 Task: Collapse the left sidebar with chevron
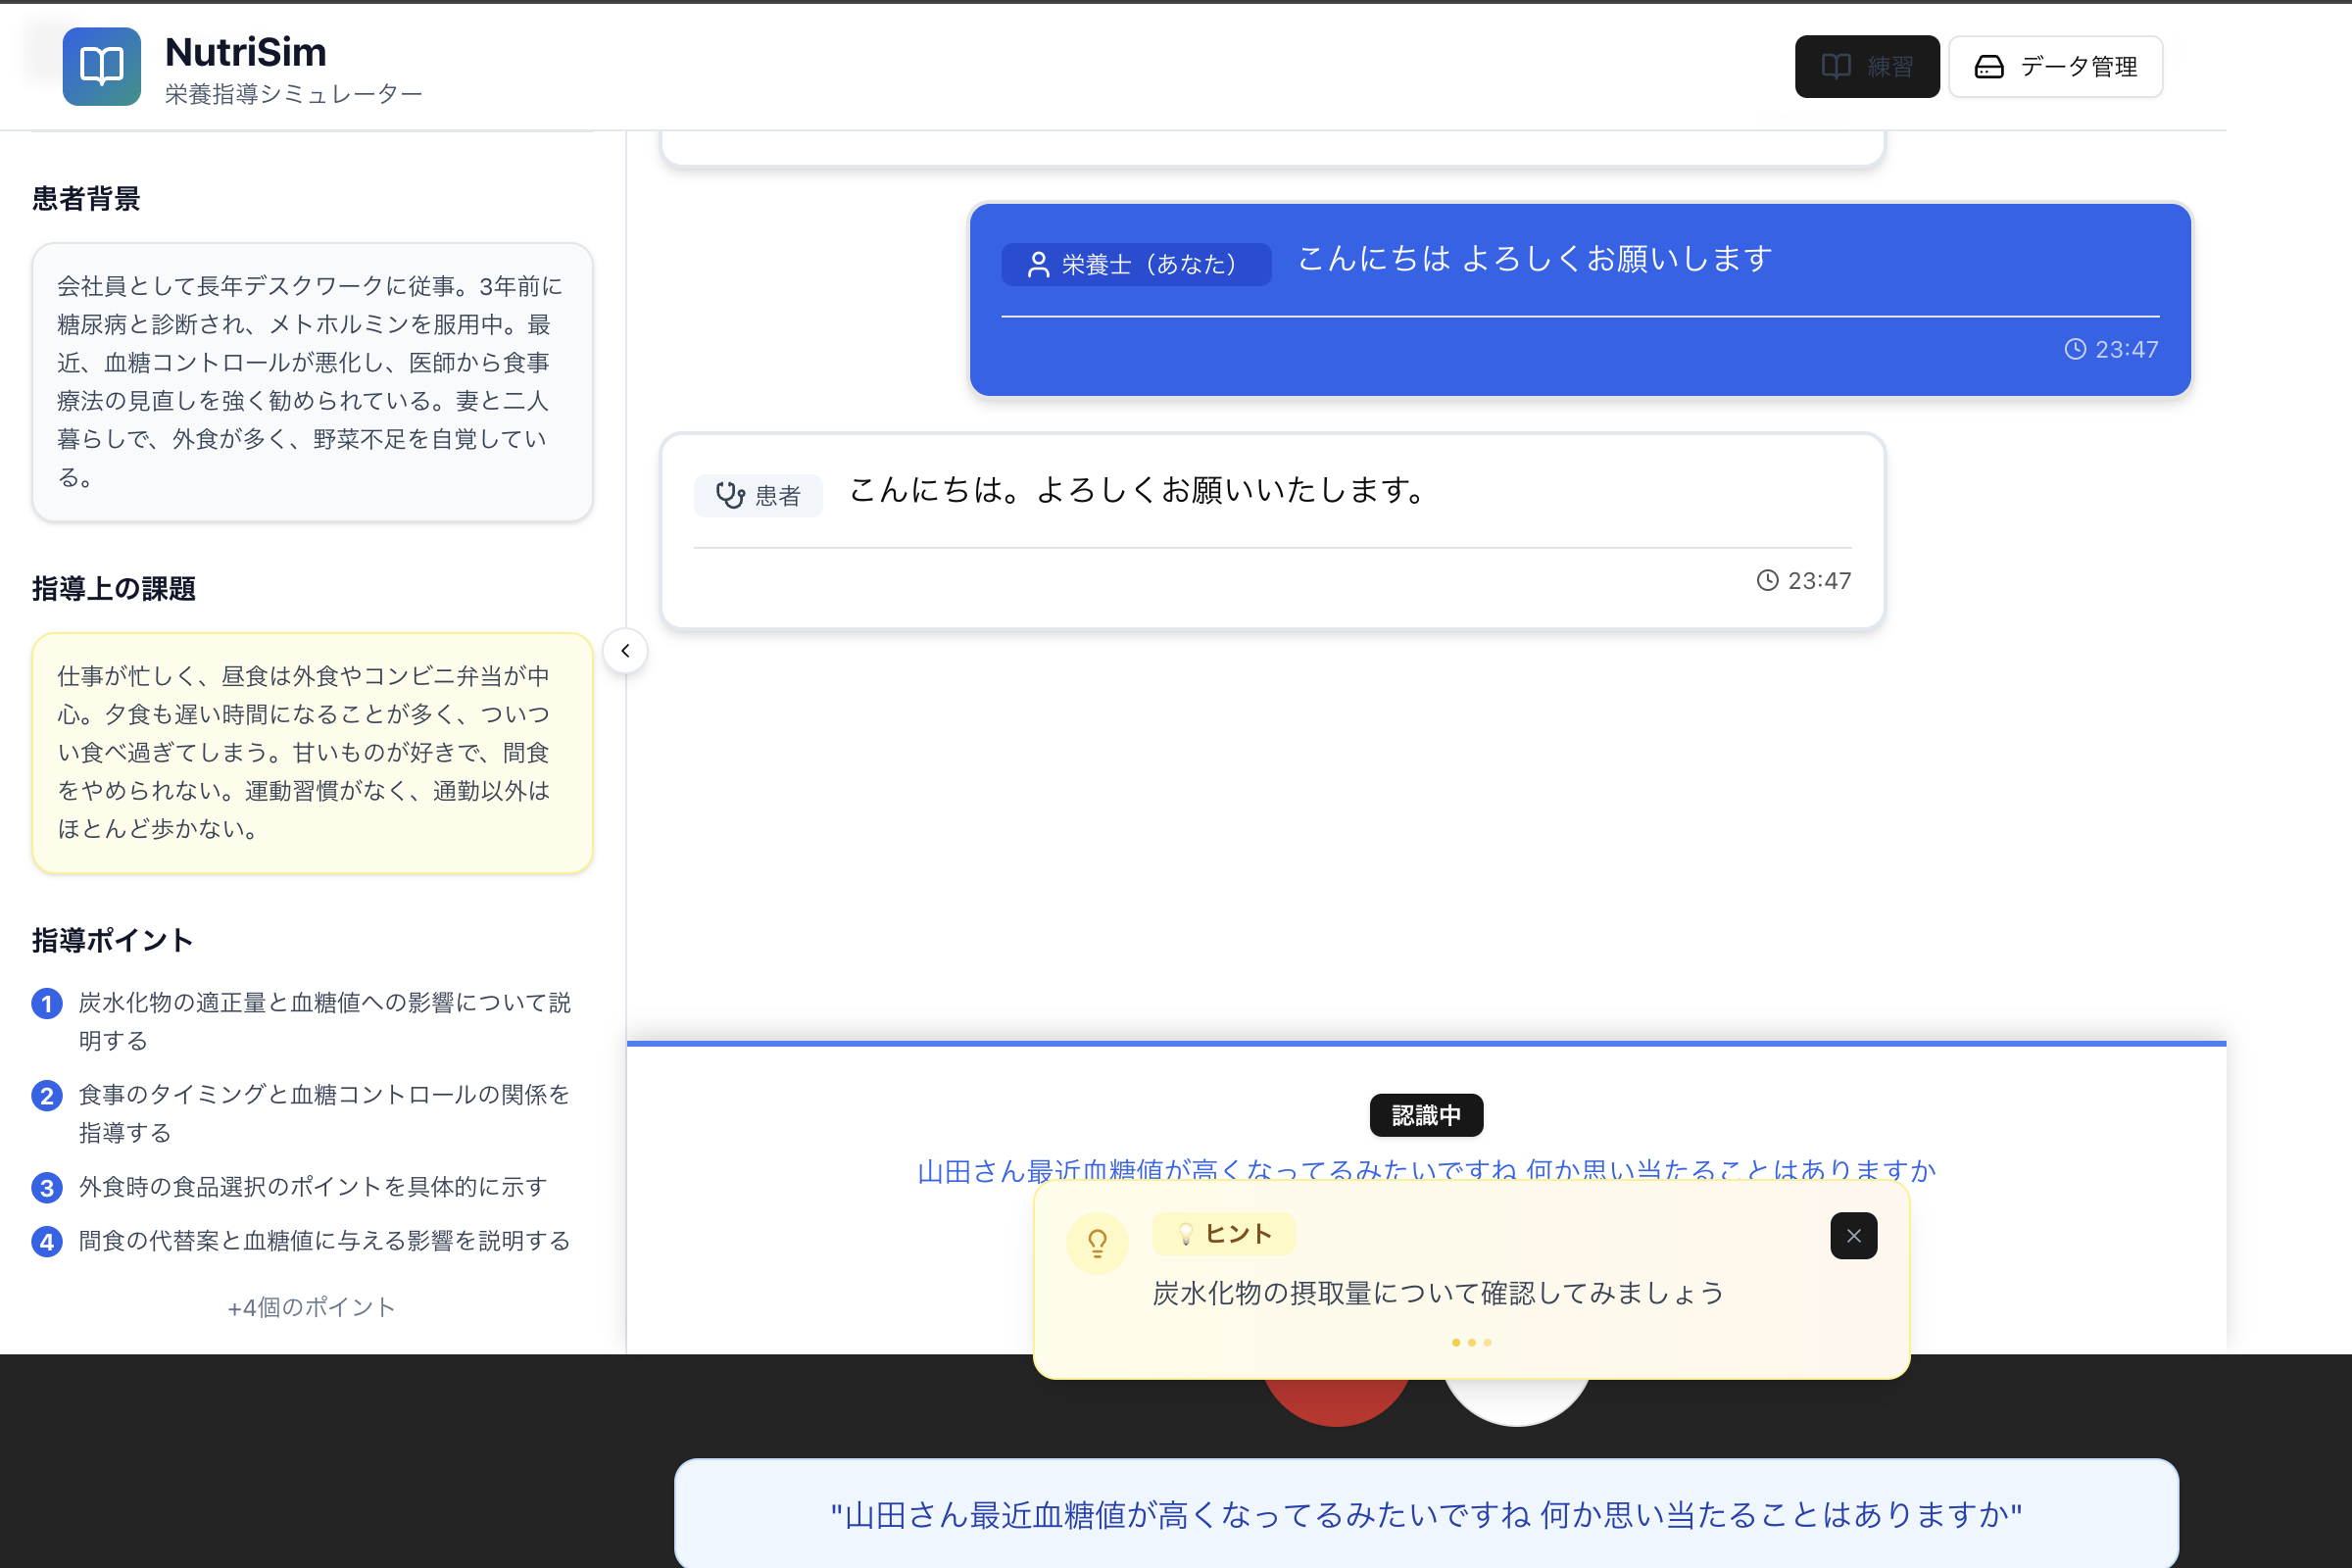click(x=625, y=651)
